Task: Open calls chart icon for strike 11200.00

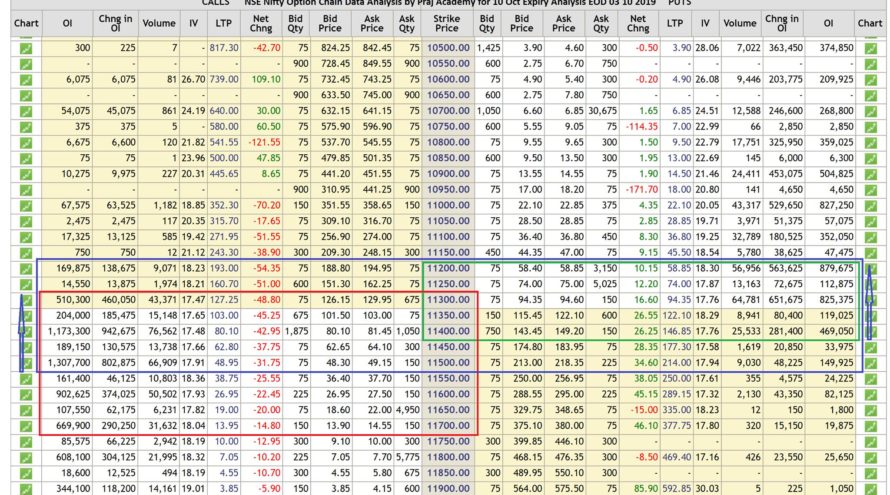Action: 26,269
